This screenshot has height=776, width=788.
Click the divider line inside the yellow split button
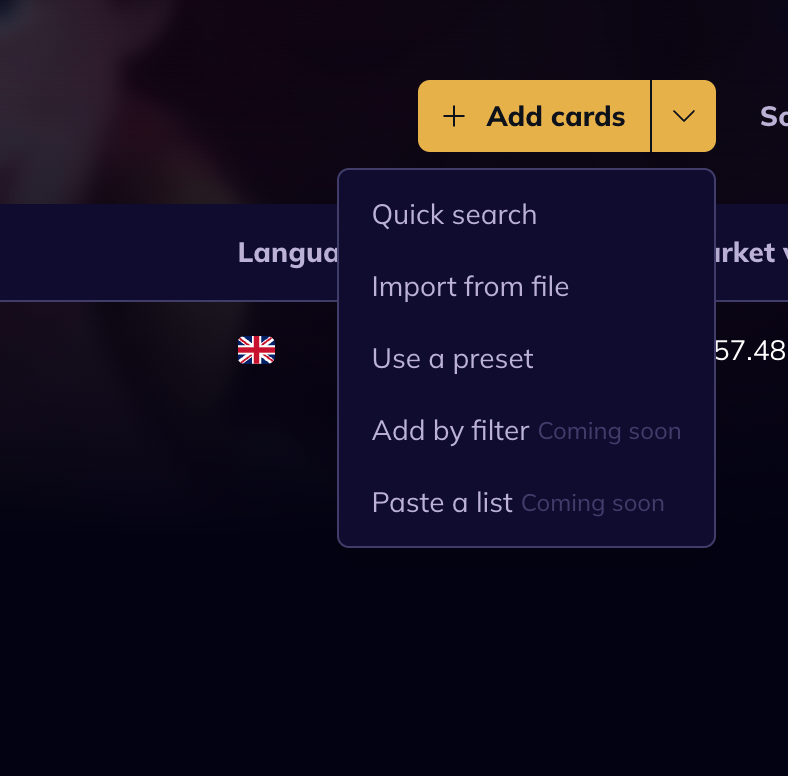click(651, 116)
